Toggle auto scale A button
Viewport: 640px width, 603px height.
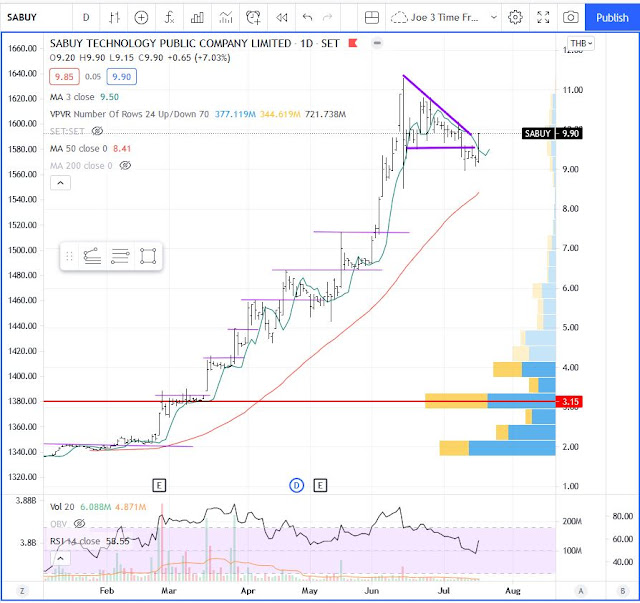point(581,591)
